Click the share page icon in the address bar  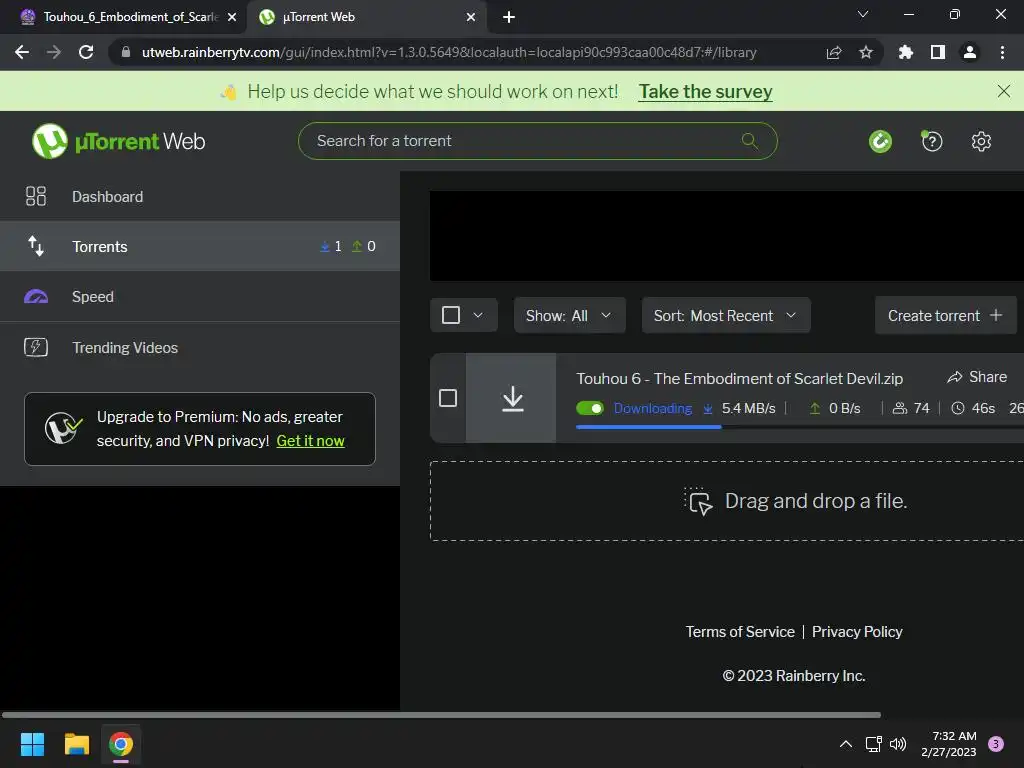[x=834, y=52]
